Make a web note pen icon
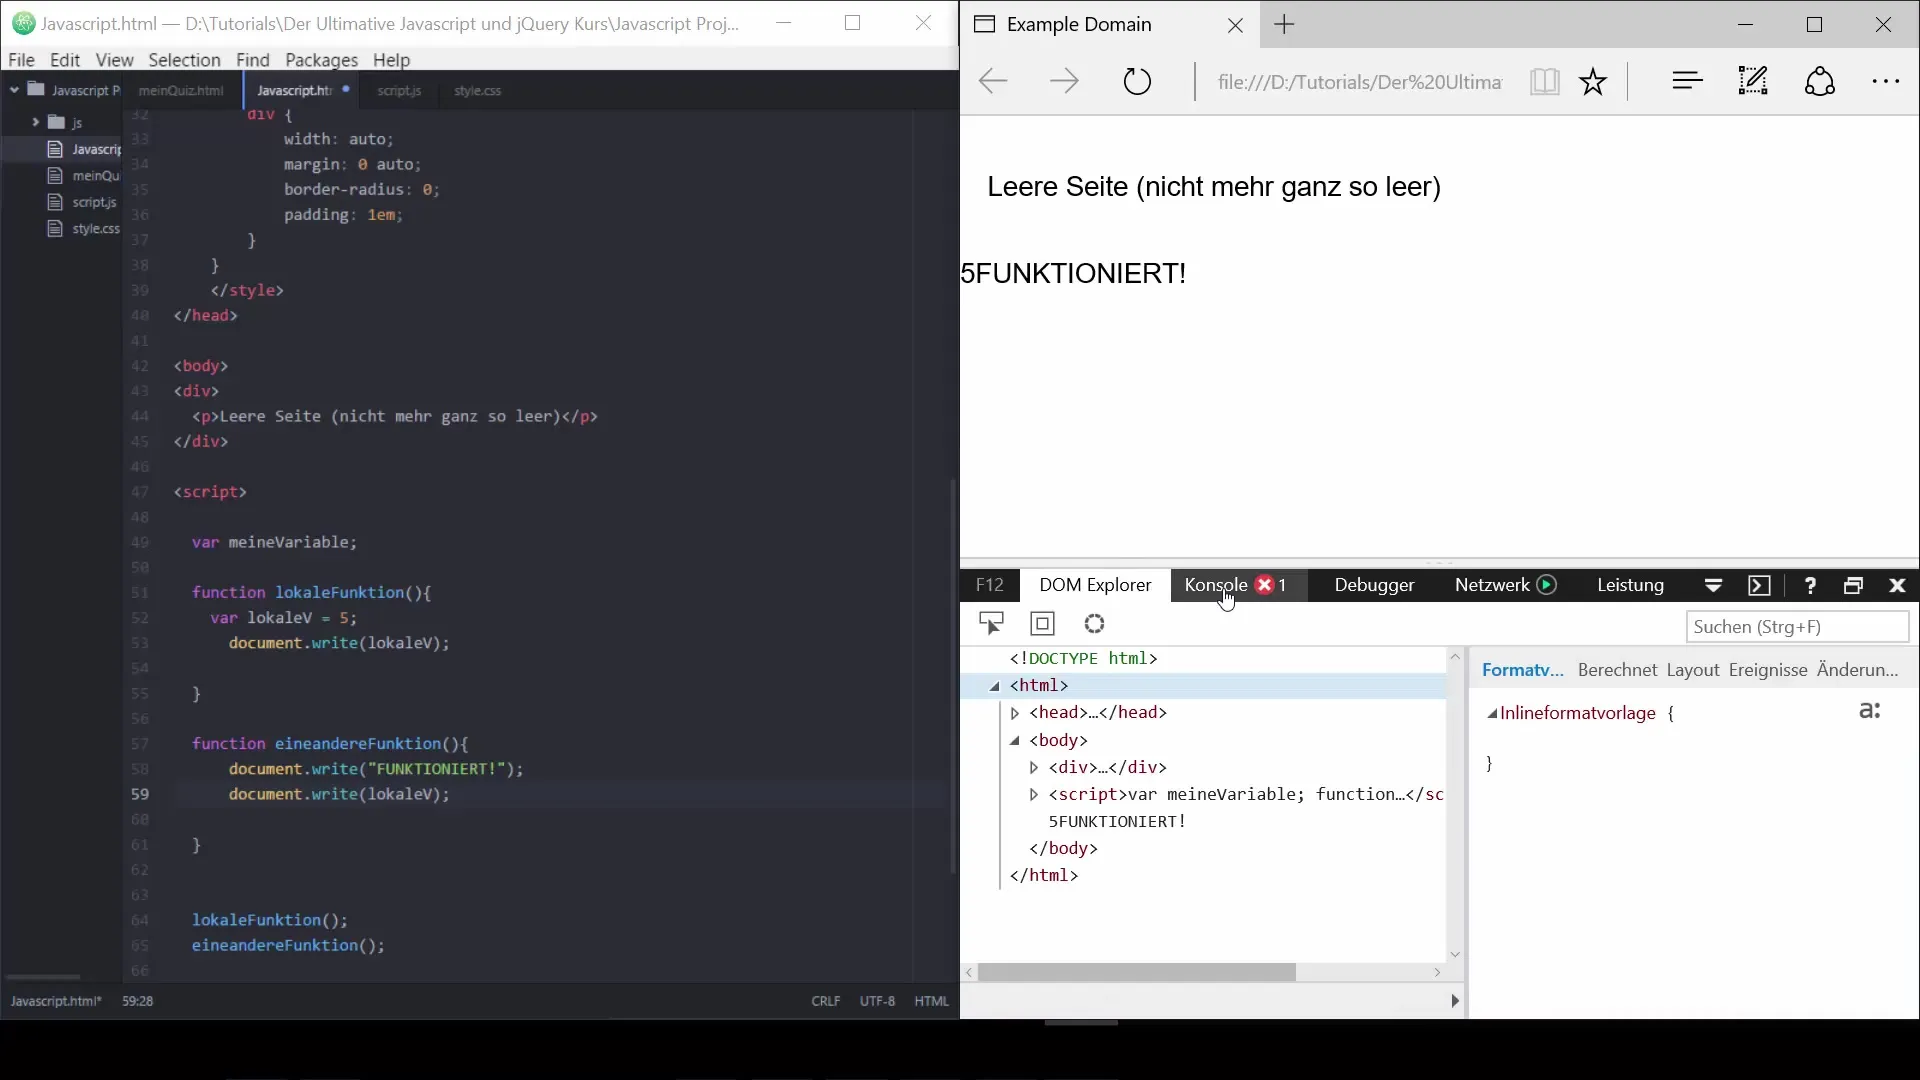Image resolution: width=1920 pixels, height=1080 pixels. (1753, 81)
